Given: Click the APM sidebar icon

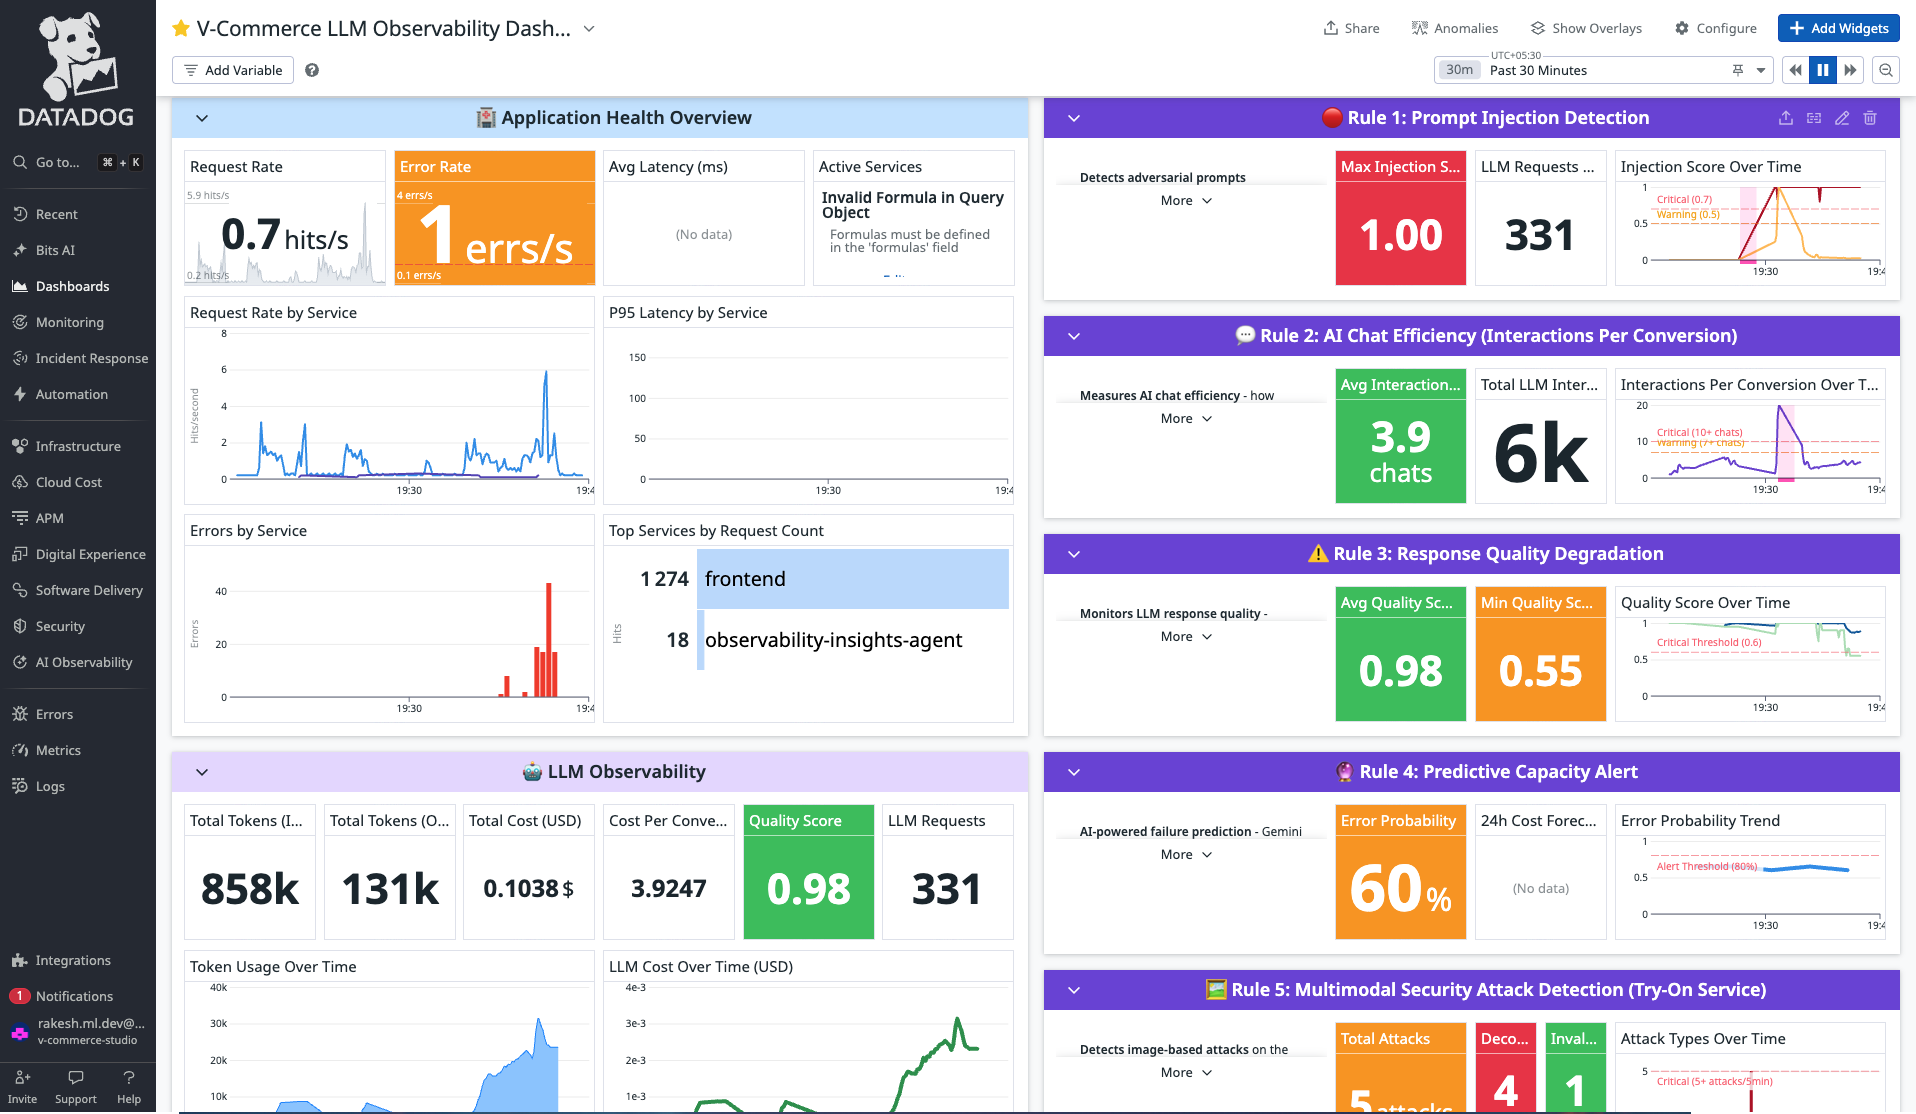Looking at the screenshot, I should (20, 518).
